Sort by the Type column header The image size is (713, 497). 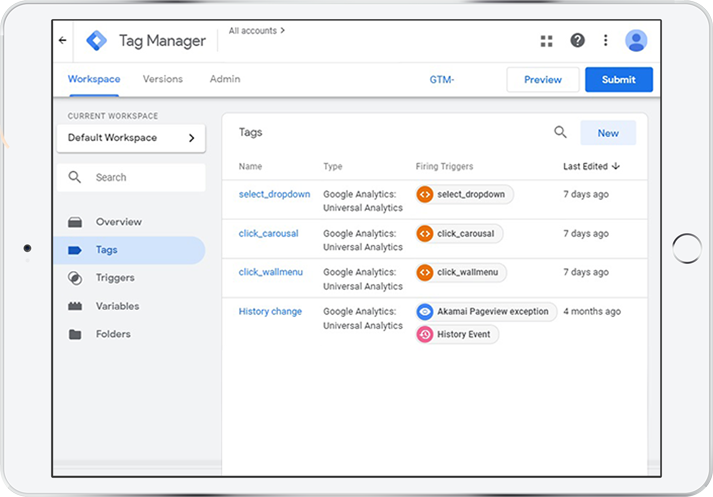click(x=333, y=166)
